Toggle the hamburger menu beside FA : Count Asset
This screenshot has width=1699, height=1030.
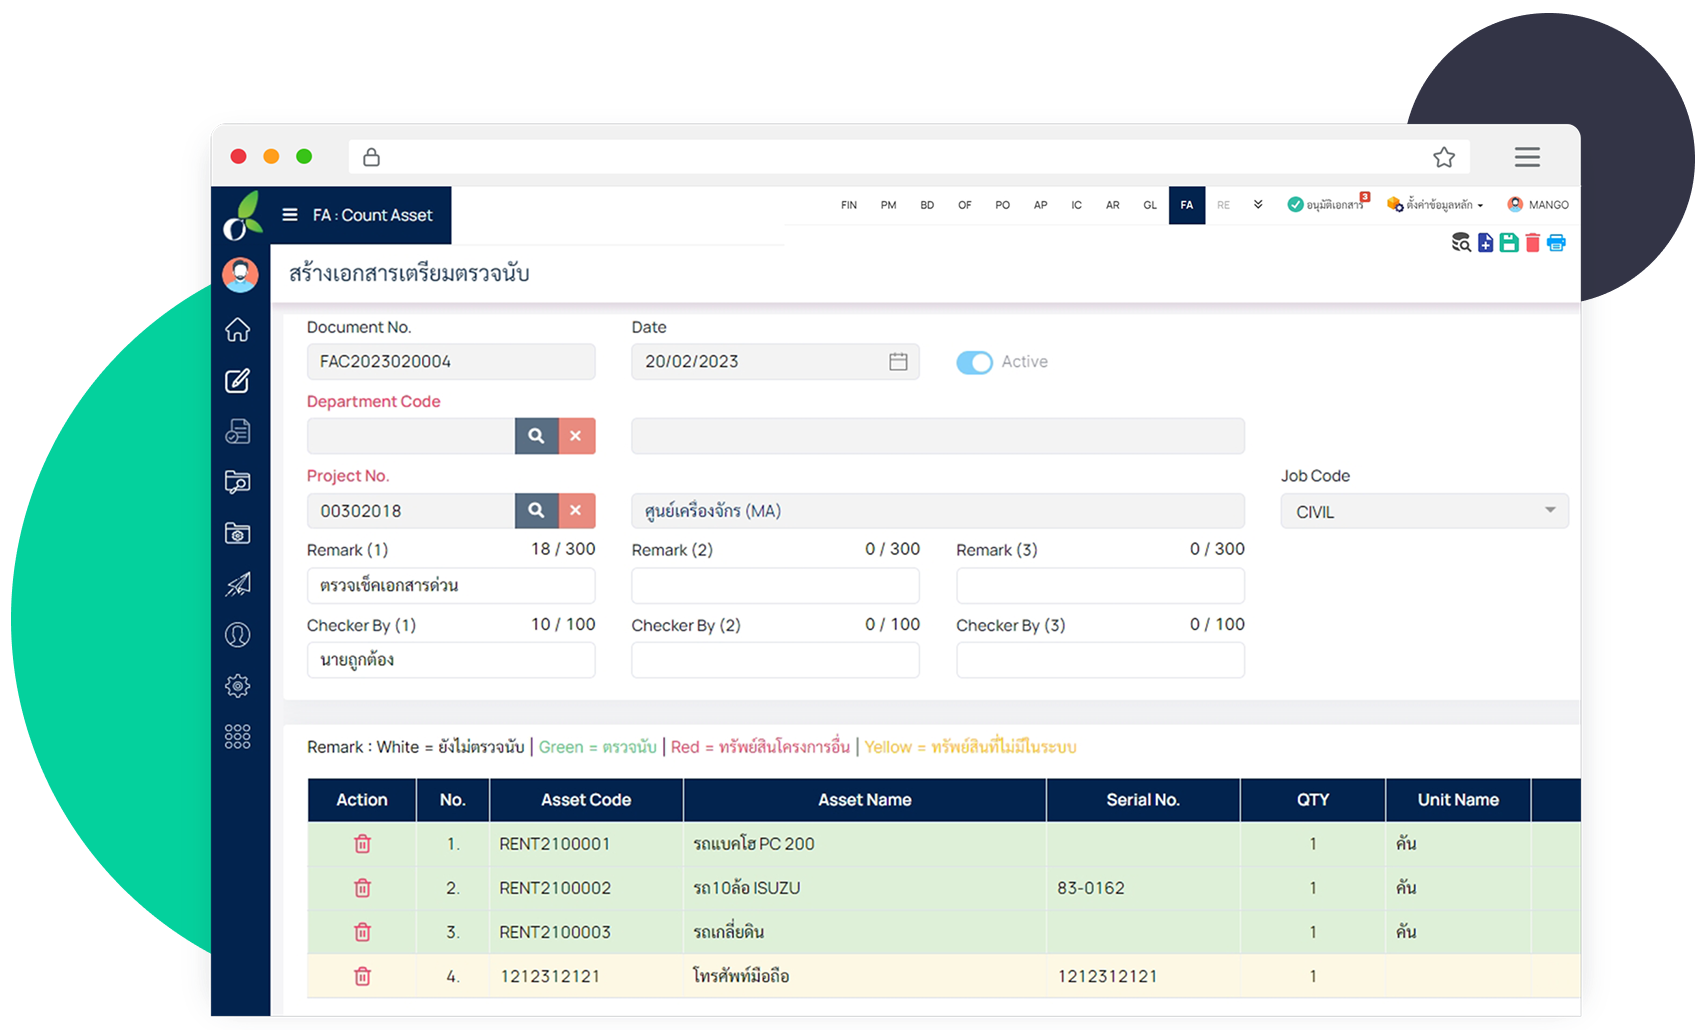(x=290, y=215)
